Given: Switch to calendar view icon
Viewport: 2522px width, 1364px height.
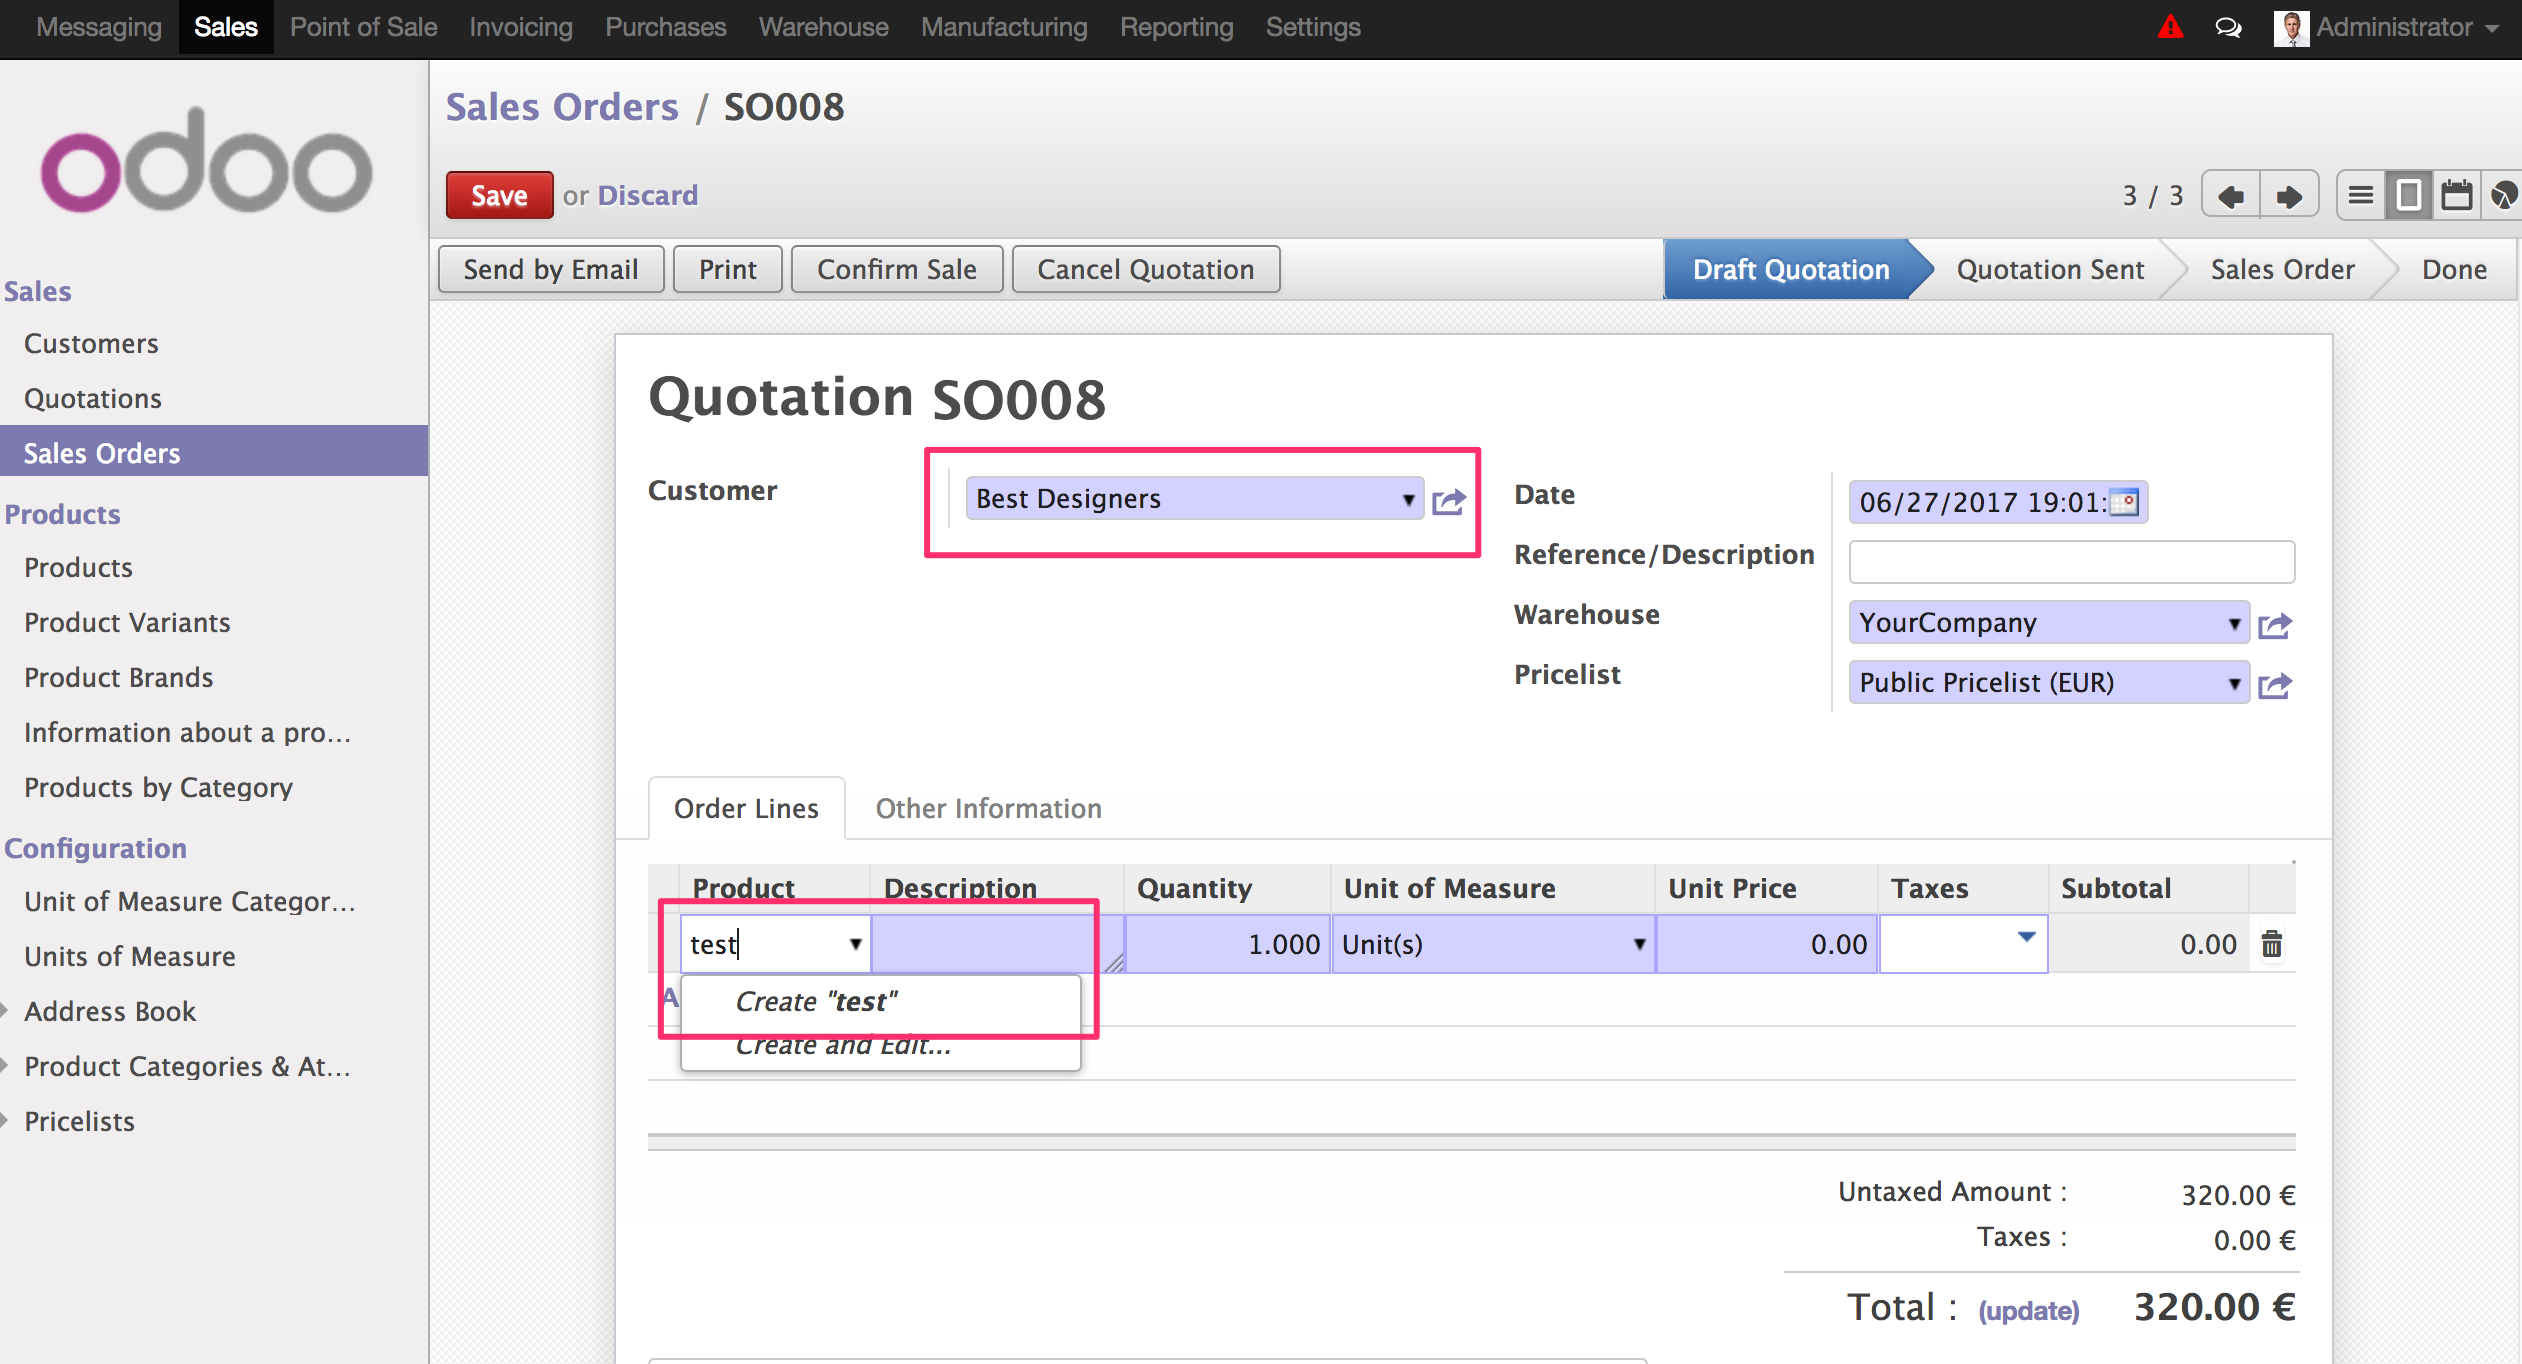Looking at the screenshot, I should 2456,195.
